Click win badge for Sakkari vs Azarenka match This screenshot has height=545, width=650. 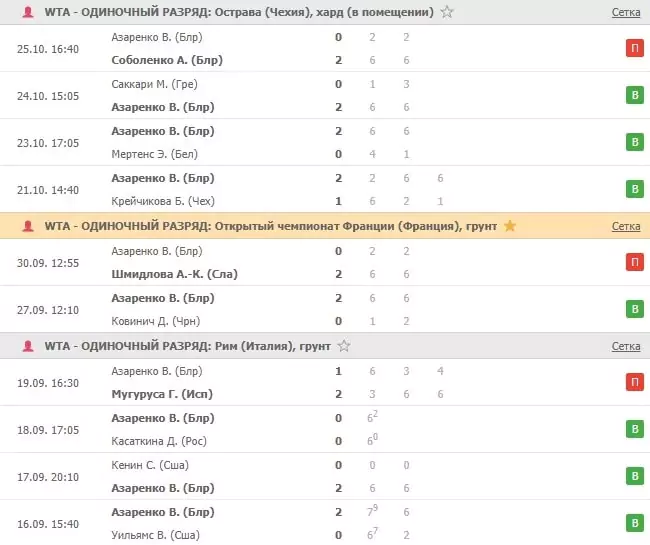tap(635, 95)
